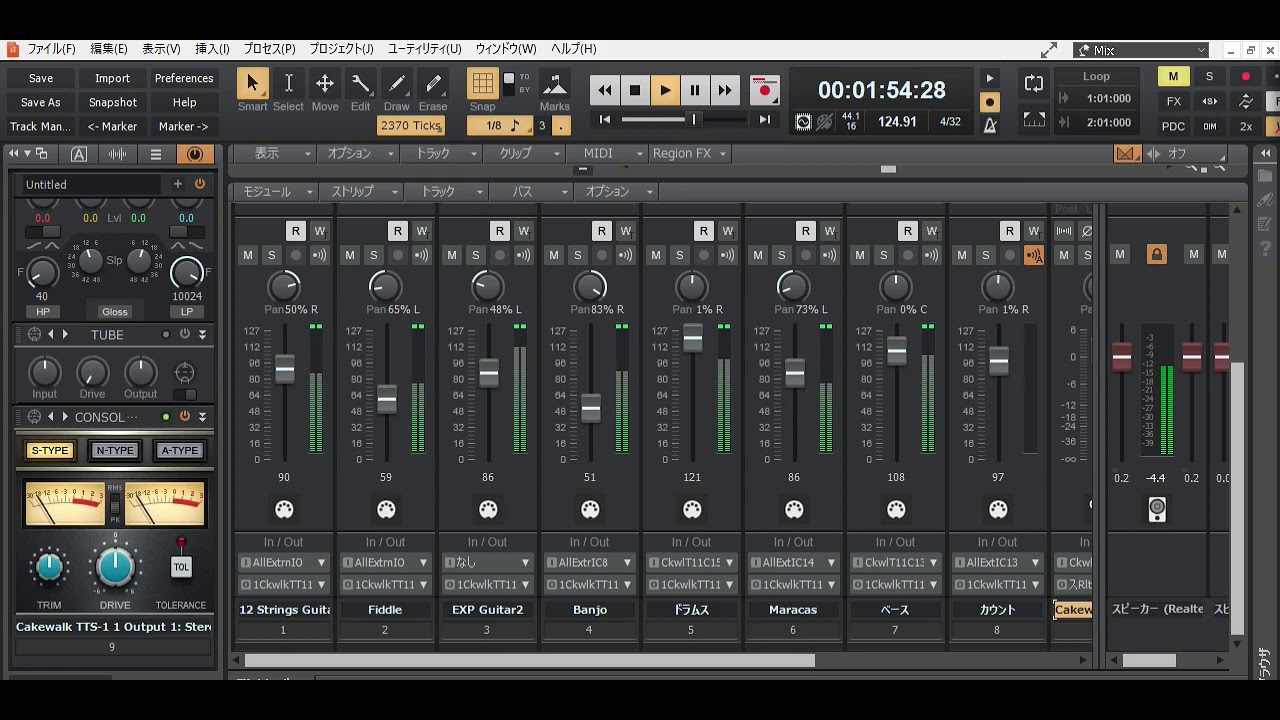Image resolution: width=1280 pixels, height=720 pixels.
Task: Click the ドラムス volume fader
Action: coord(692,340)
